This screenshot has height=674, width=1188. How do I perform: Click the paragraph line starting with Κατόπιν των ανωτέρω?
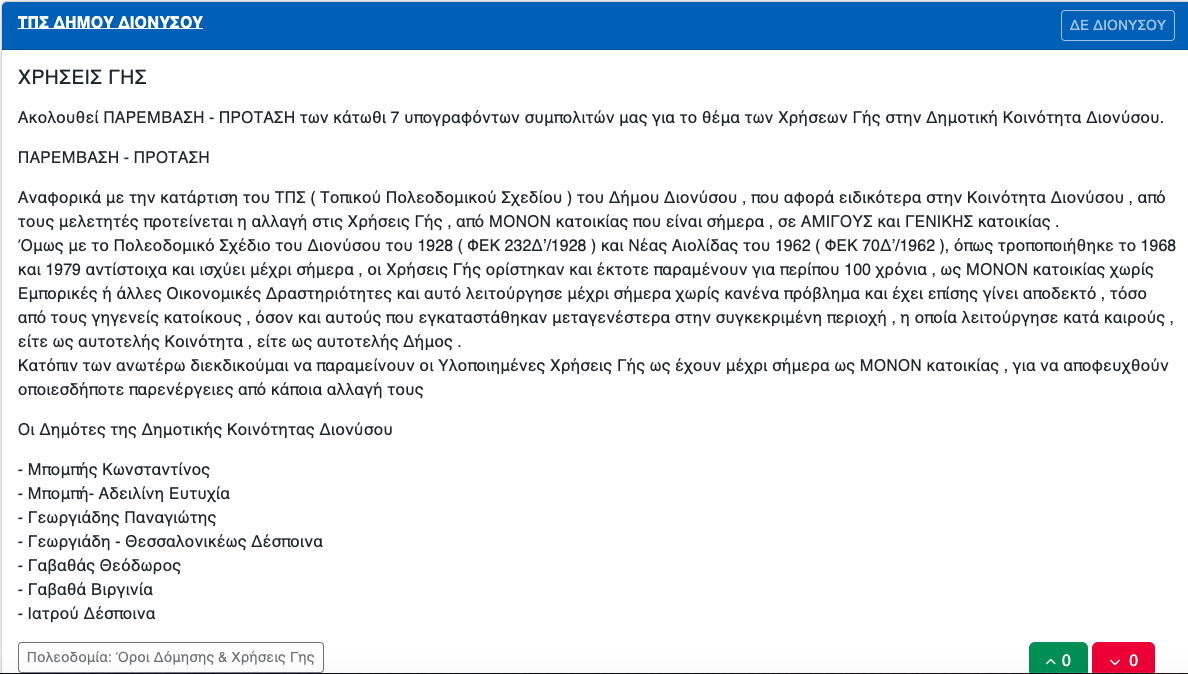pos(593,366)
